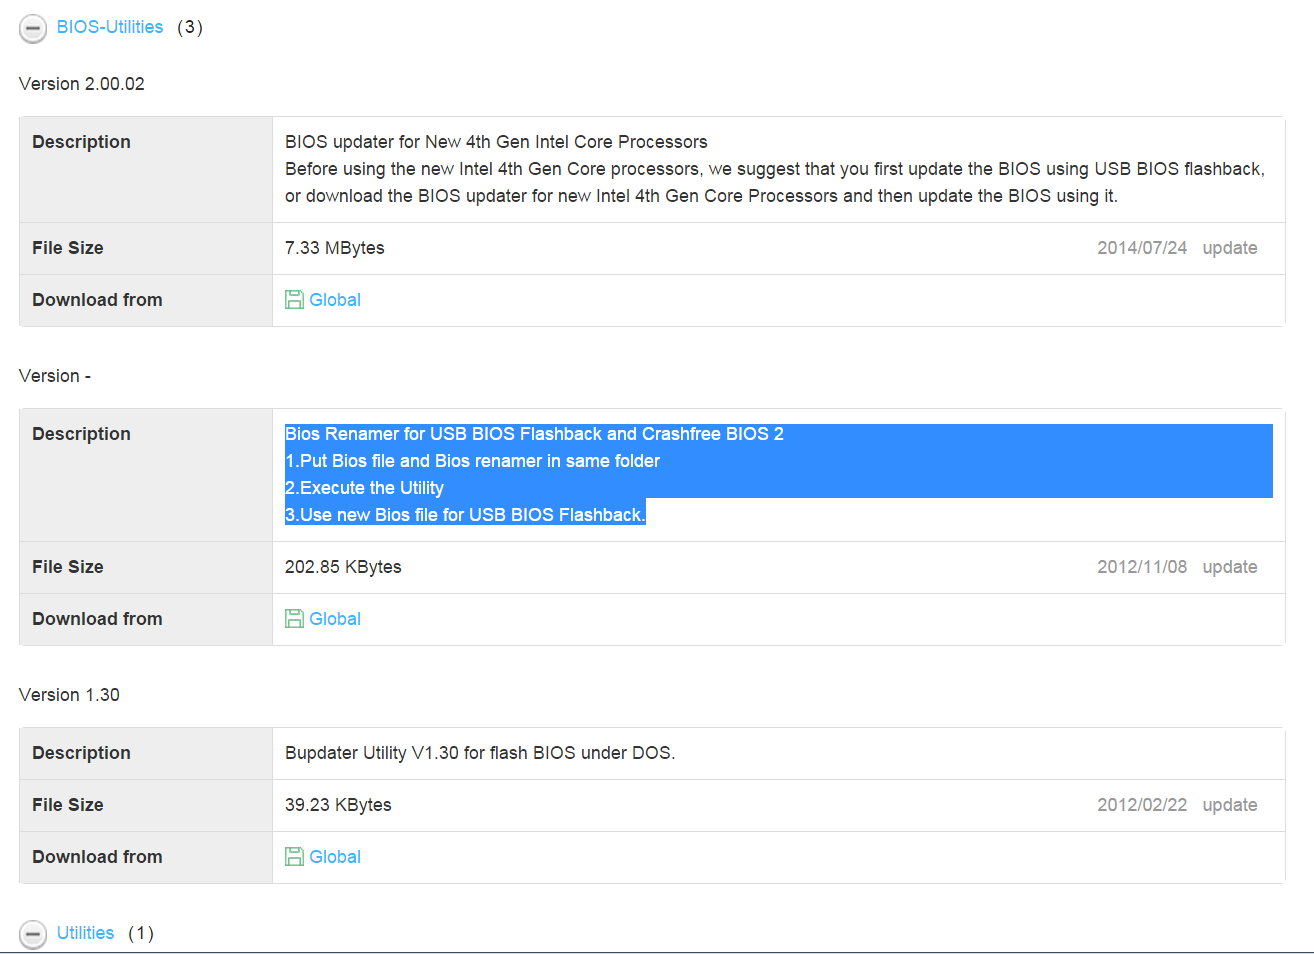Collapse the BIOS-Utilities section minus icon
Screen dimensions: 1314x954
tap(33, 29)
